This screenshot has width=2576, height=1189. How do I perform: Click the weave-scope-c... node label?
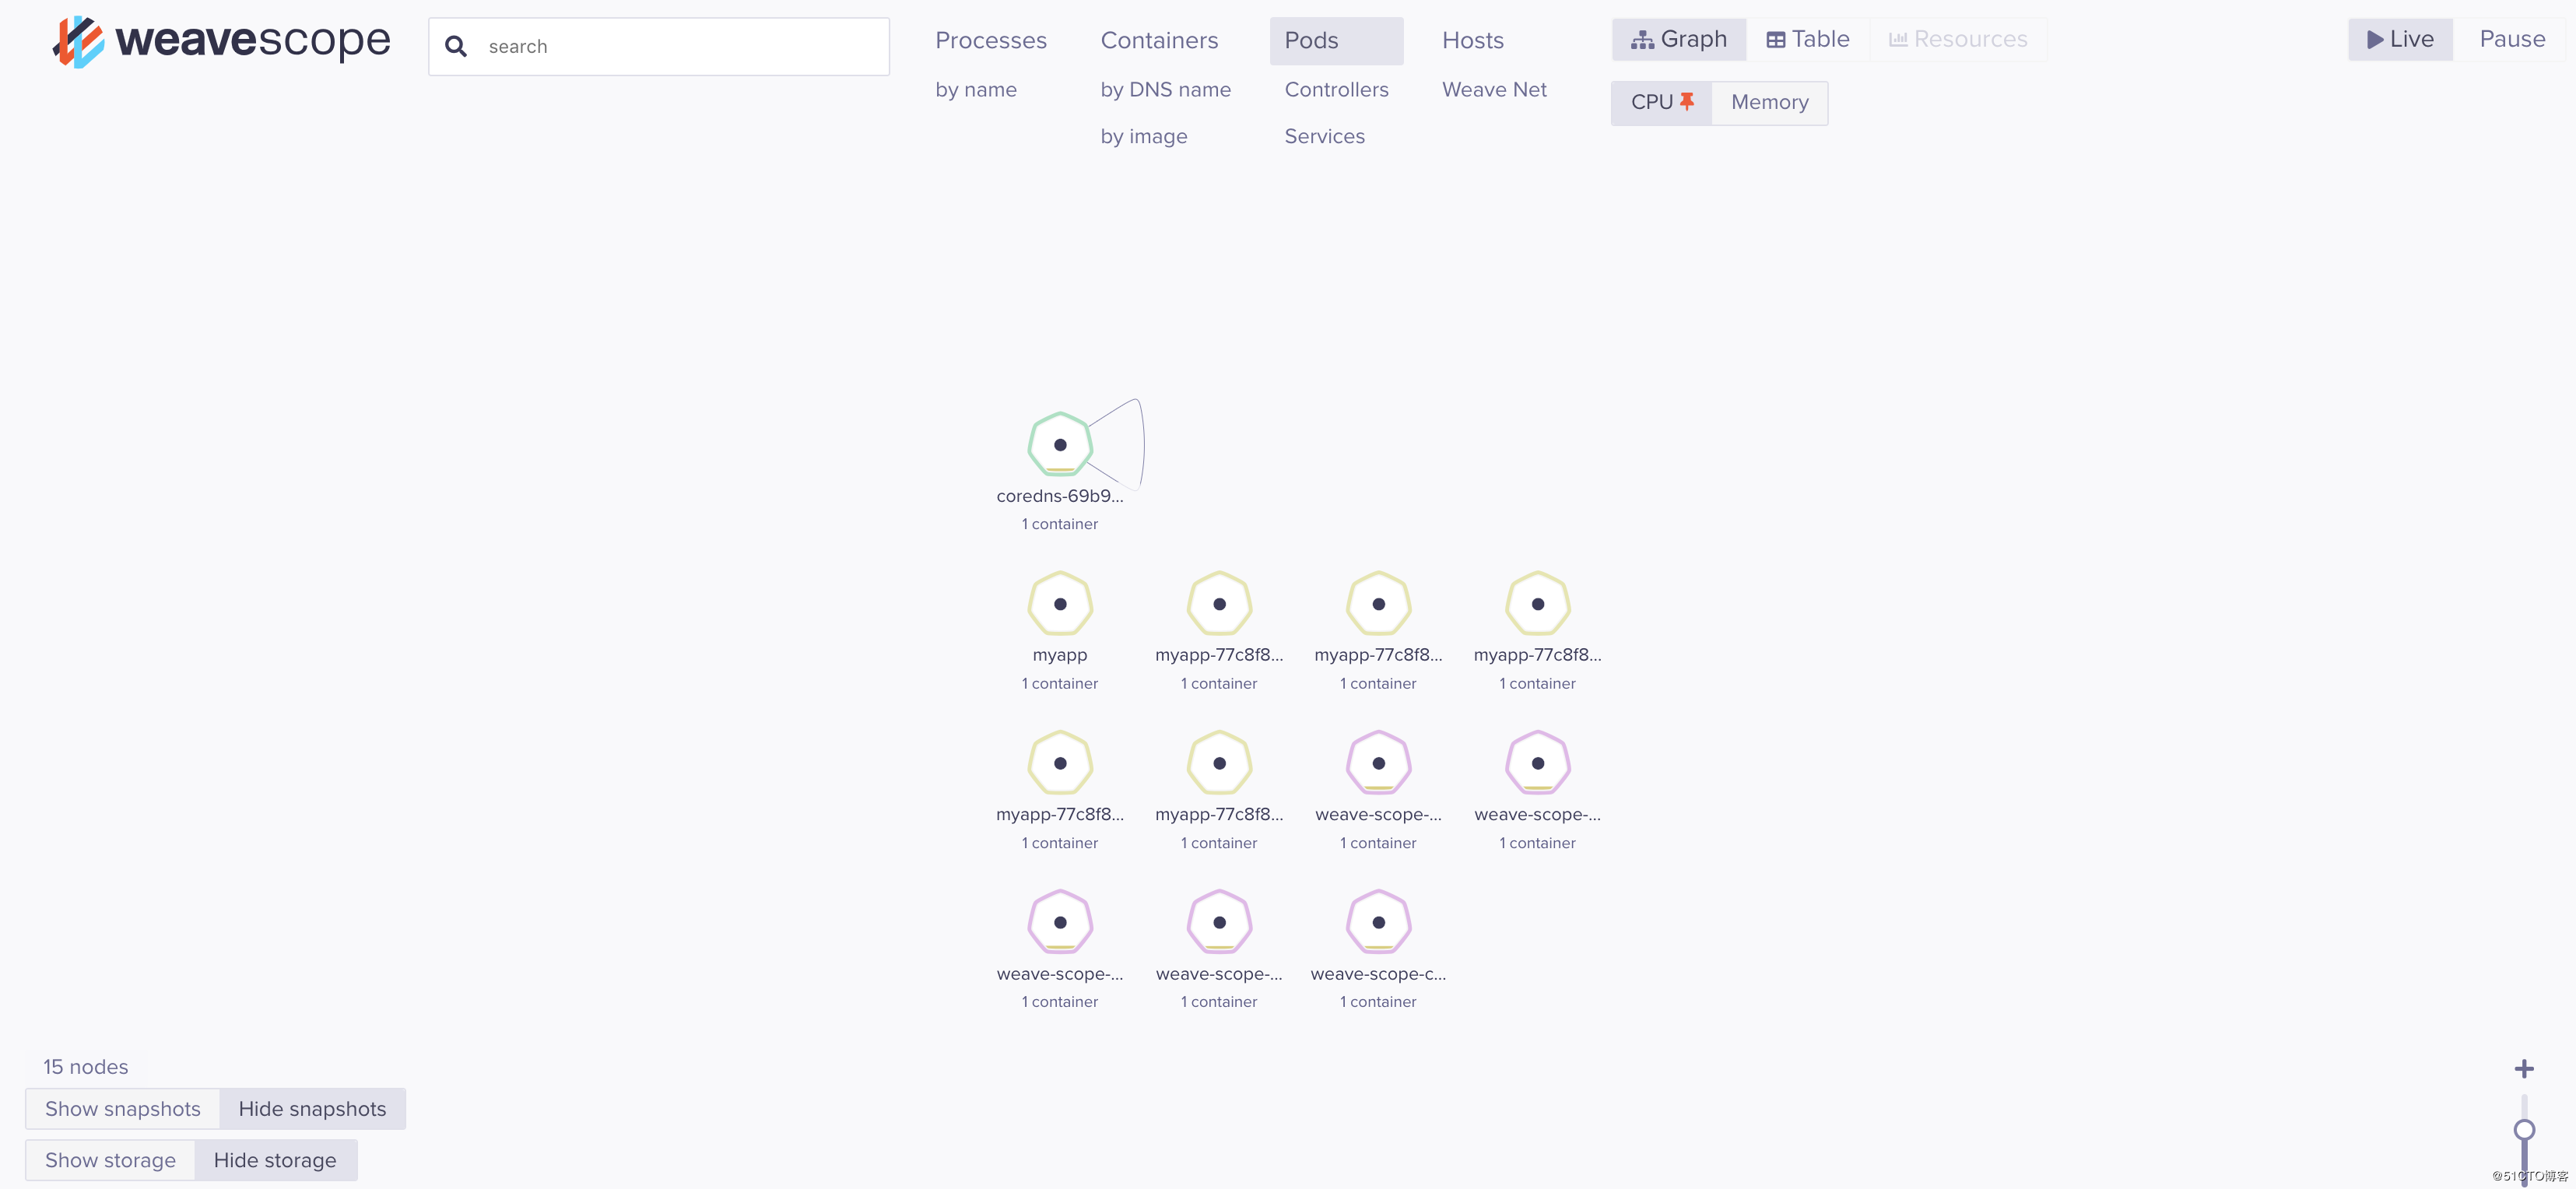1378,974
